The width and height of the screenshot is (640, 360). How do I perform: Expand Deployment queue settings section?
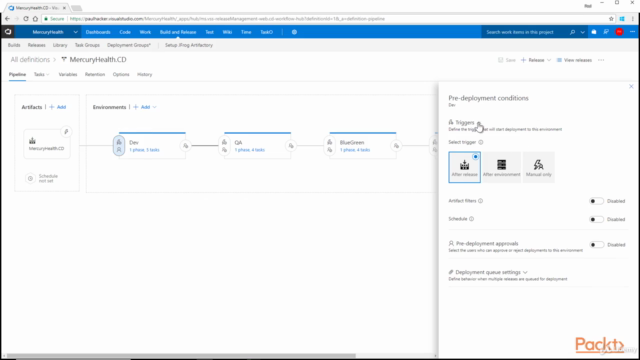(x=525, y=272)
